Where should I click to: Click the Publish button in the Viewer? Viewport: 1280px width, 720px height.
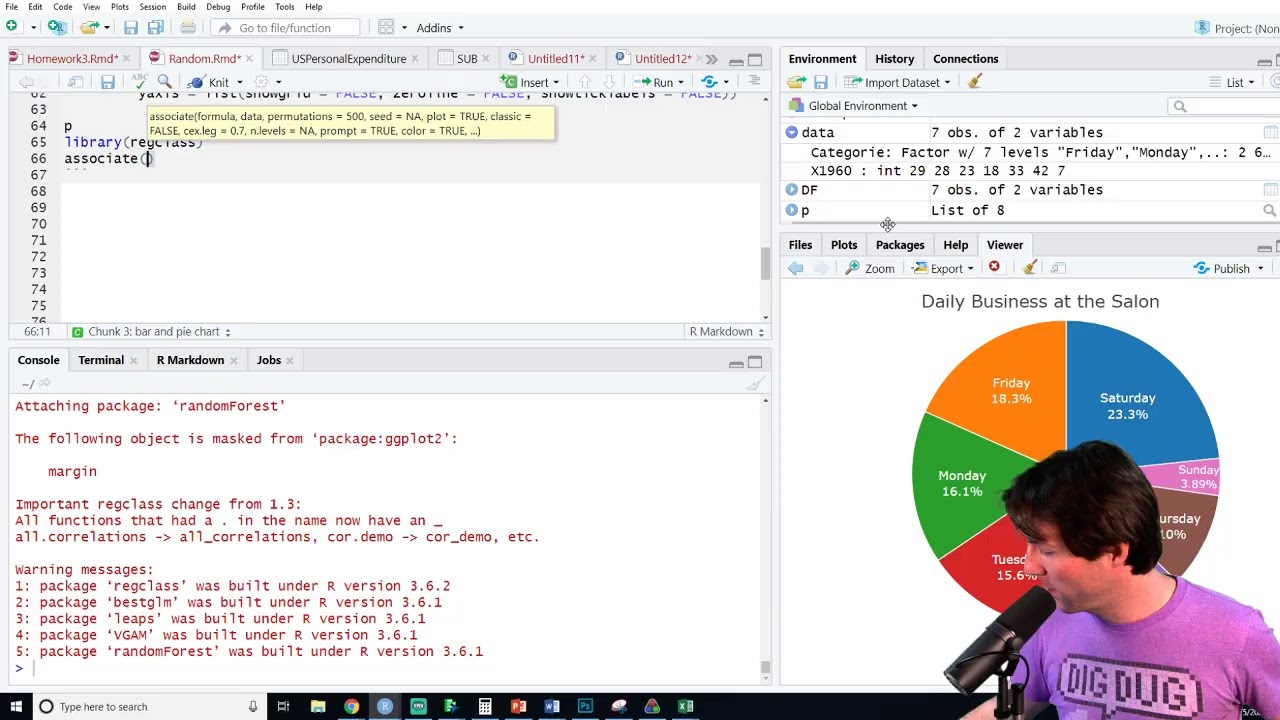click(x=1221, y=268)
